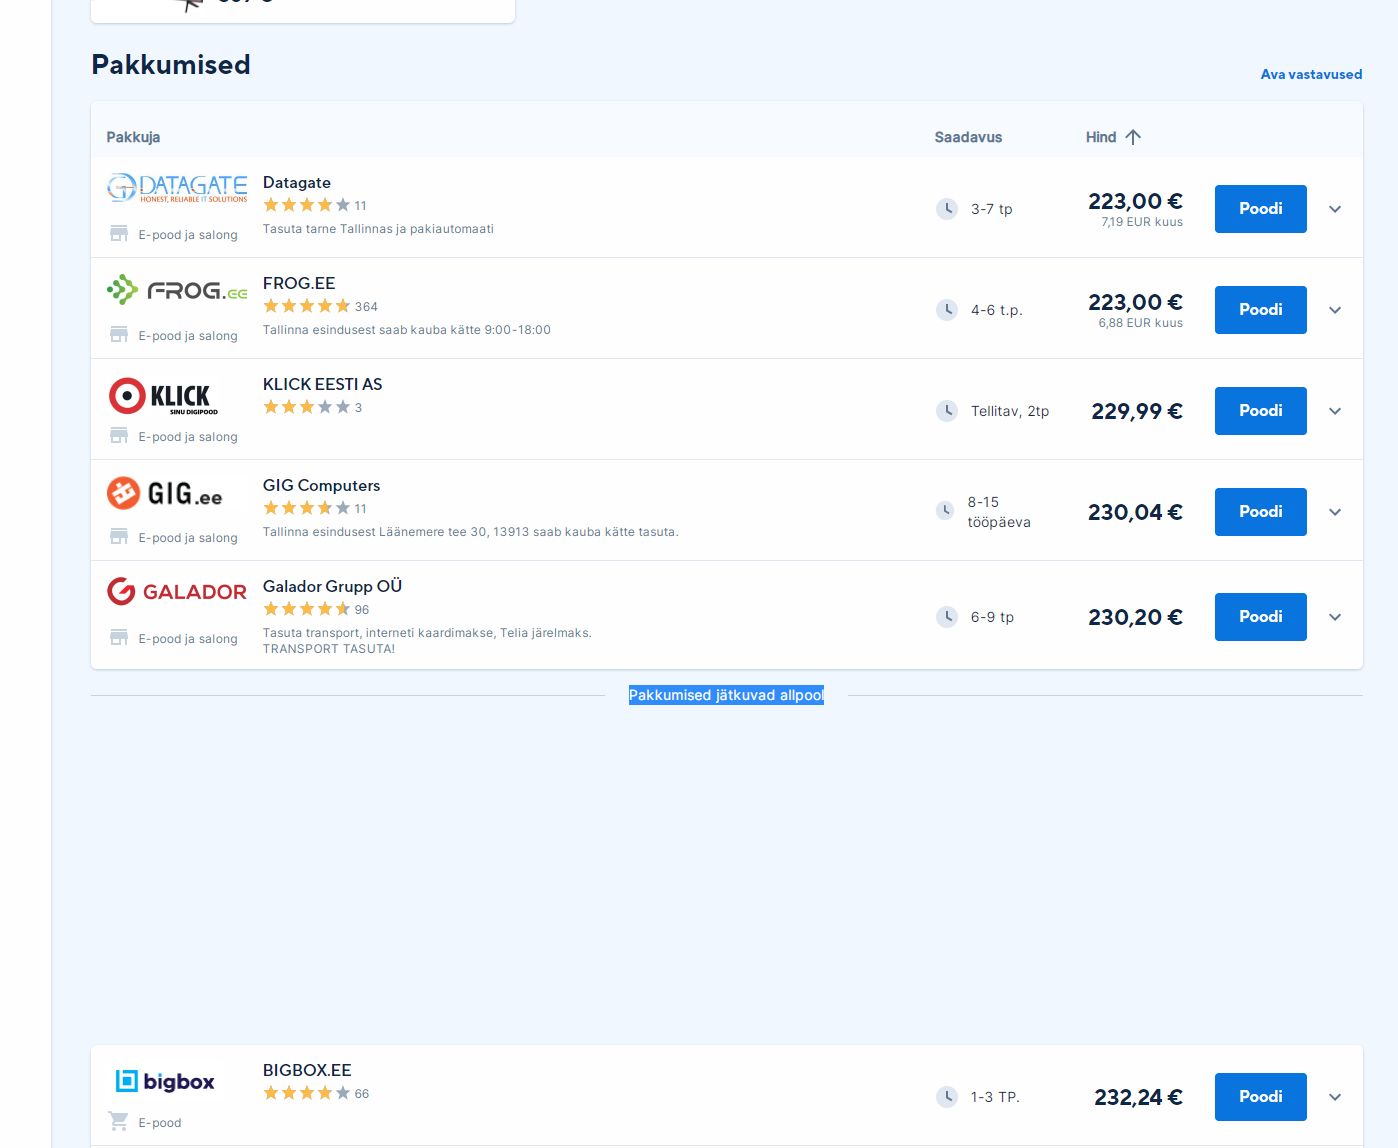Open the GIG Computers seller name
The height and width of the screenshot is (1148, 1398).
[x=321, y=485]
